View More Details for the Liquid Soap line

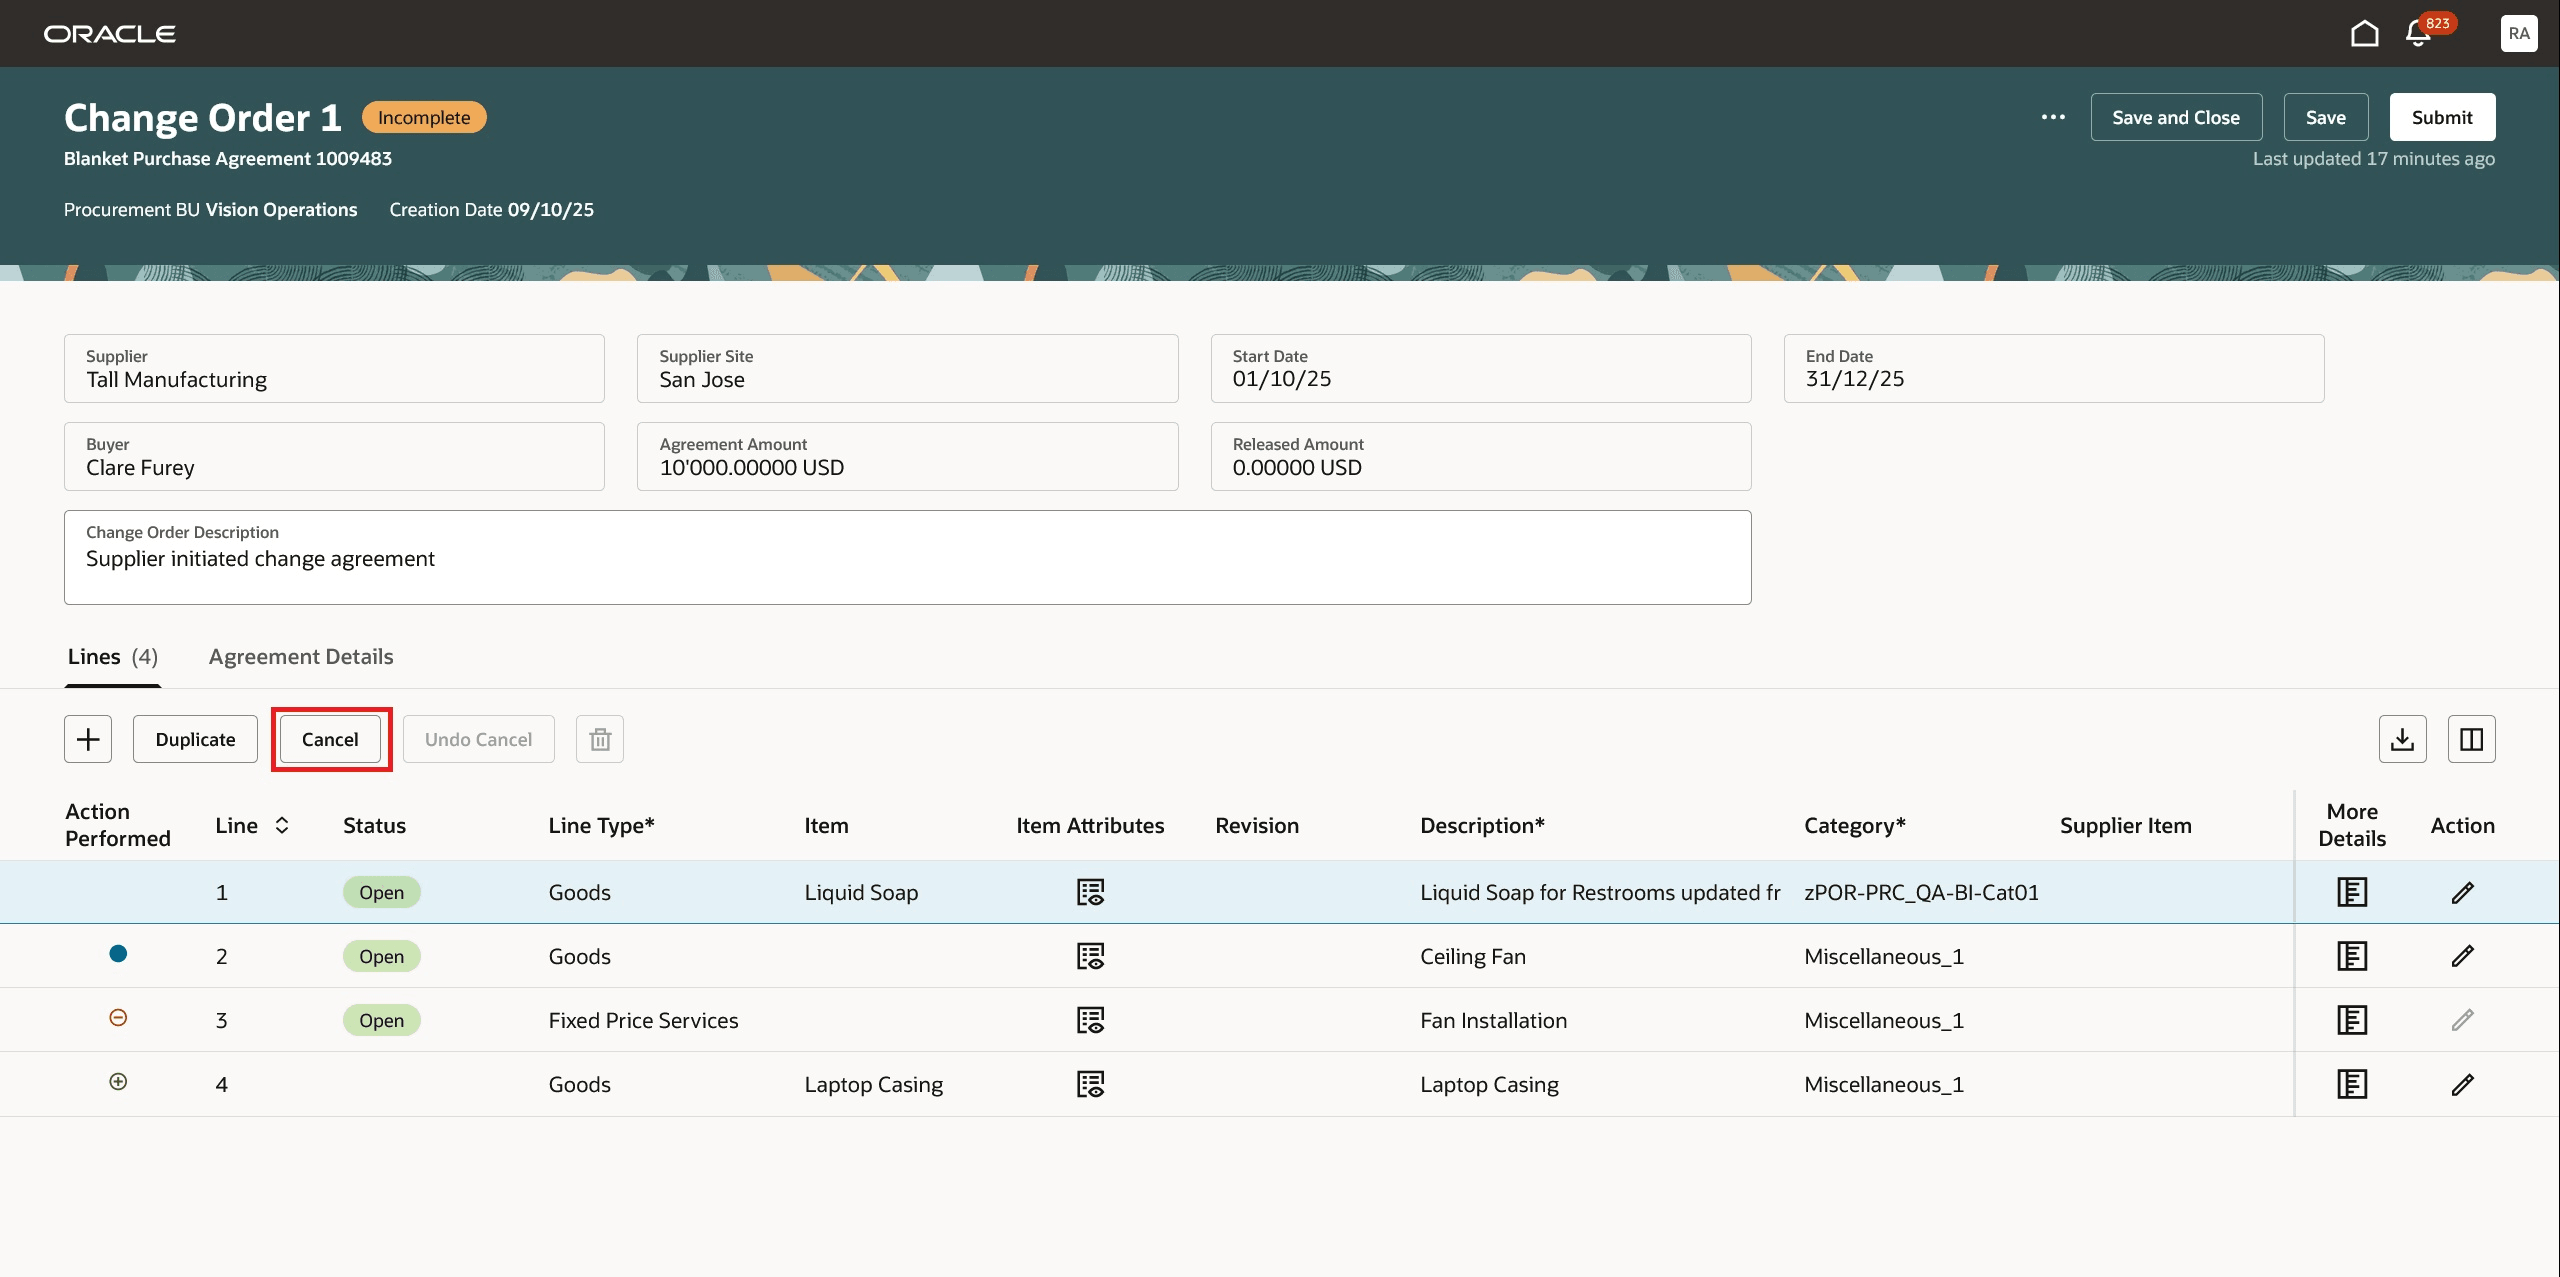tap(2352, 891)
